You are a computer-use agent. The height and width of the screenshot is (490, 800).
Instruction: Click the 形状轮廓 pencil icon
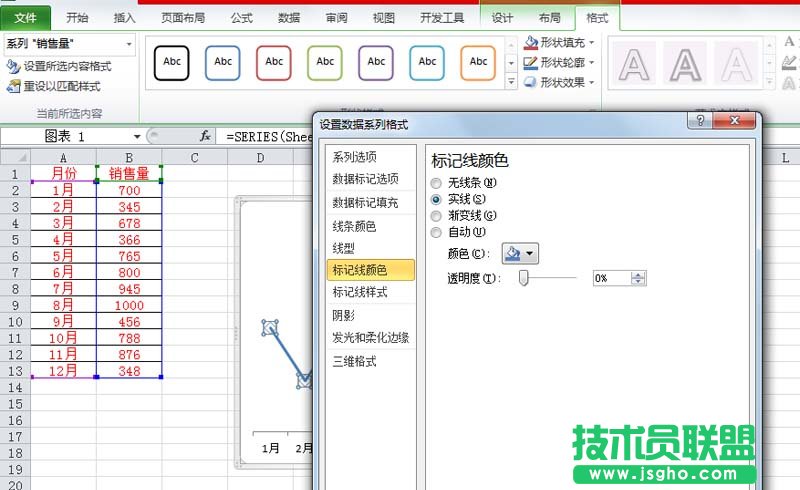[x=531, y=62]
